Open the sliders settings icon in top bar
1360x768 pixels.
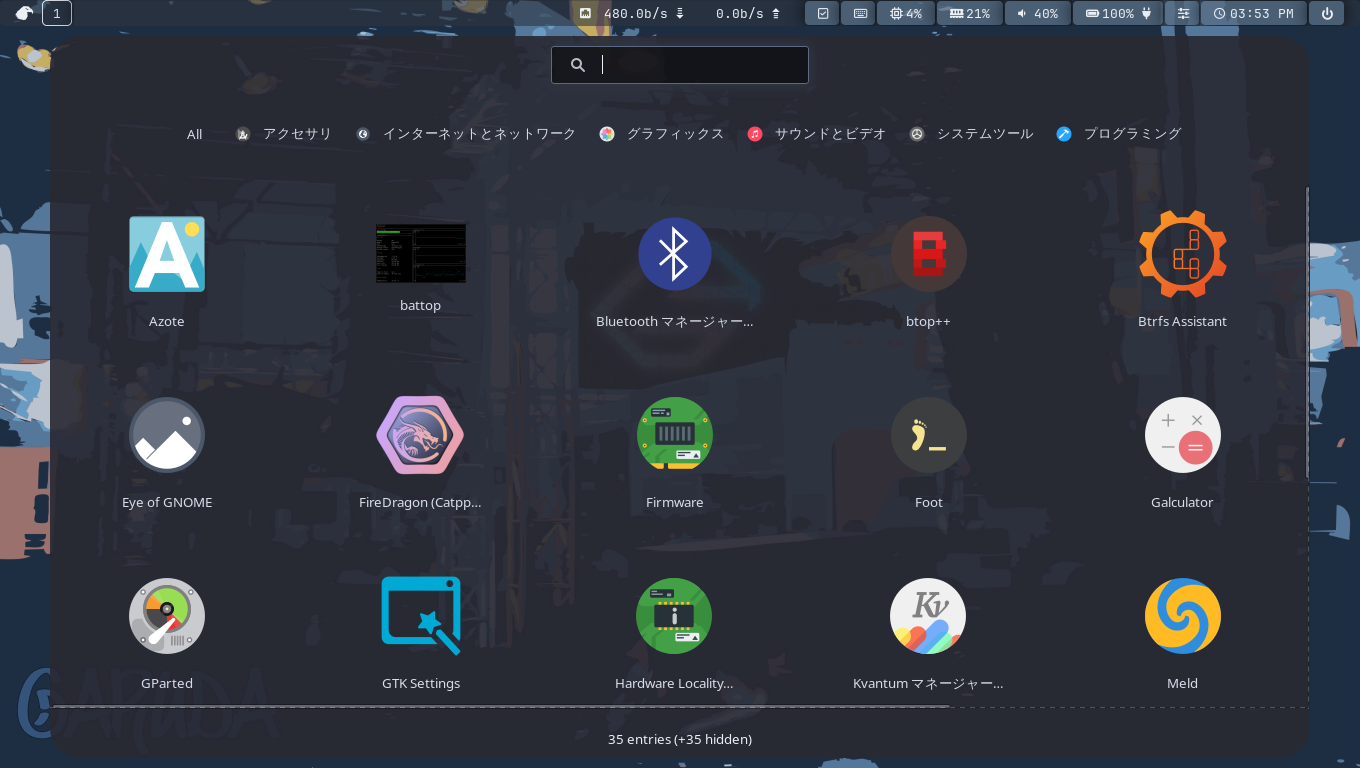click(1183, 13)
